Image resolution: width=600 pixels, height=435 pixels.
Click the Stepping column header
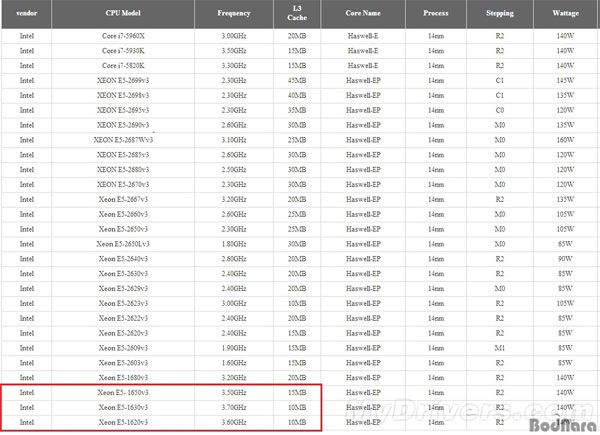(x=500, y=13)
